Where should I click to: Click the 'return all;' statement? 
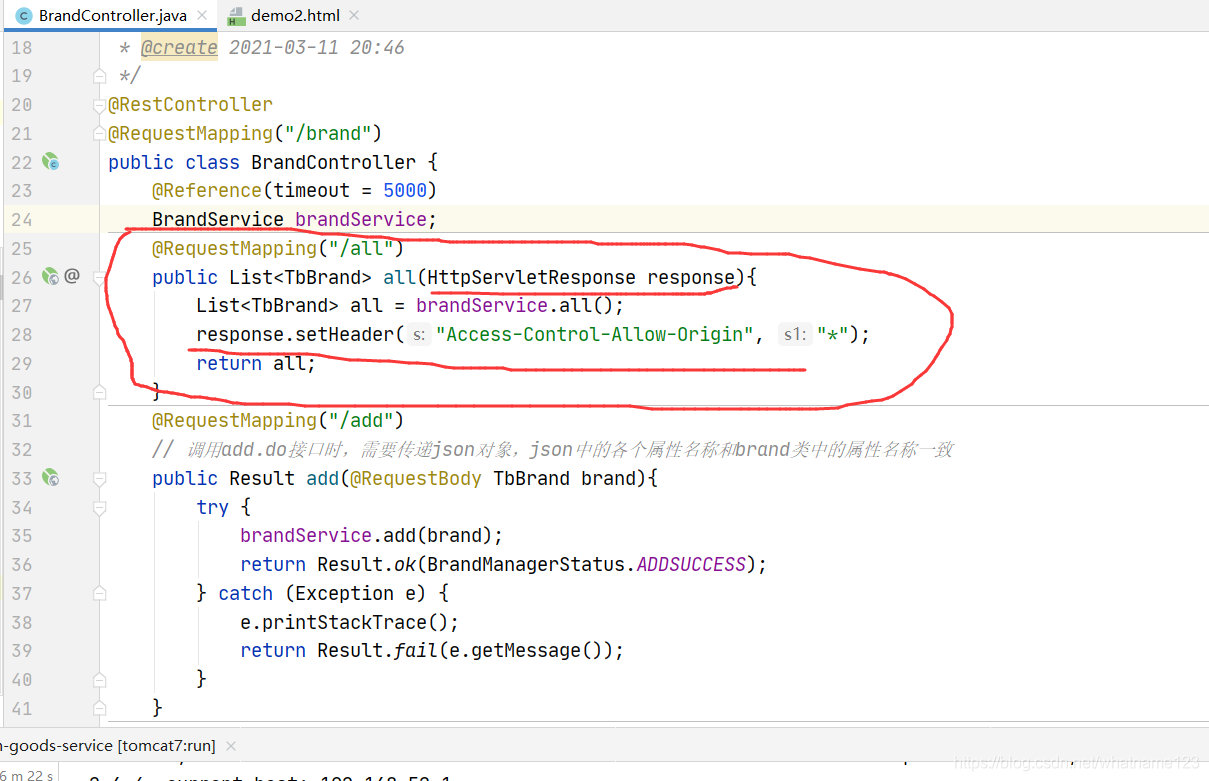(x=256, y=363)
